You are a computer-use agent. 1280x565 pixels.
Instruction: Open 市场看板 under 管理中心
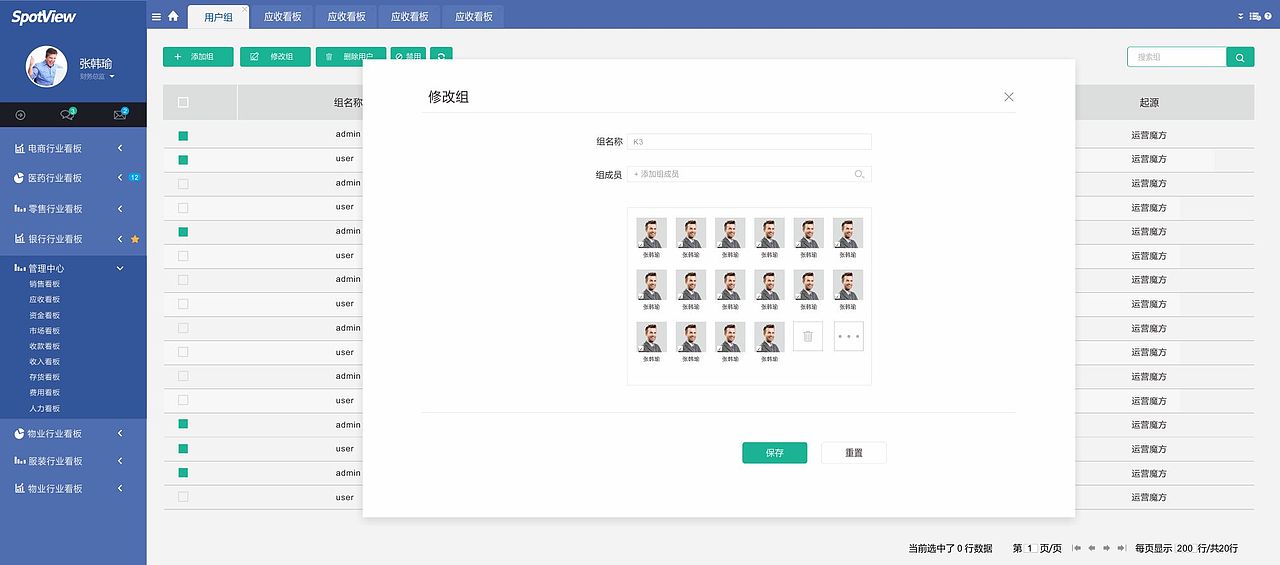[45, 331]
